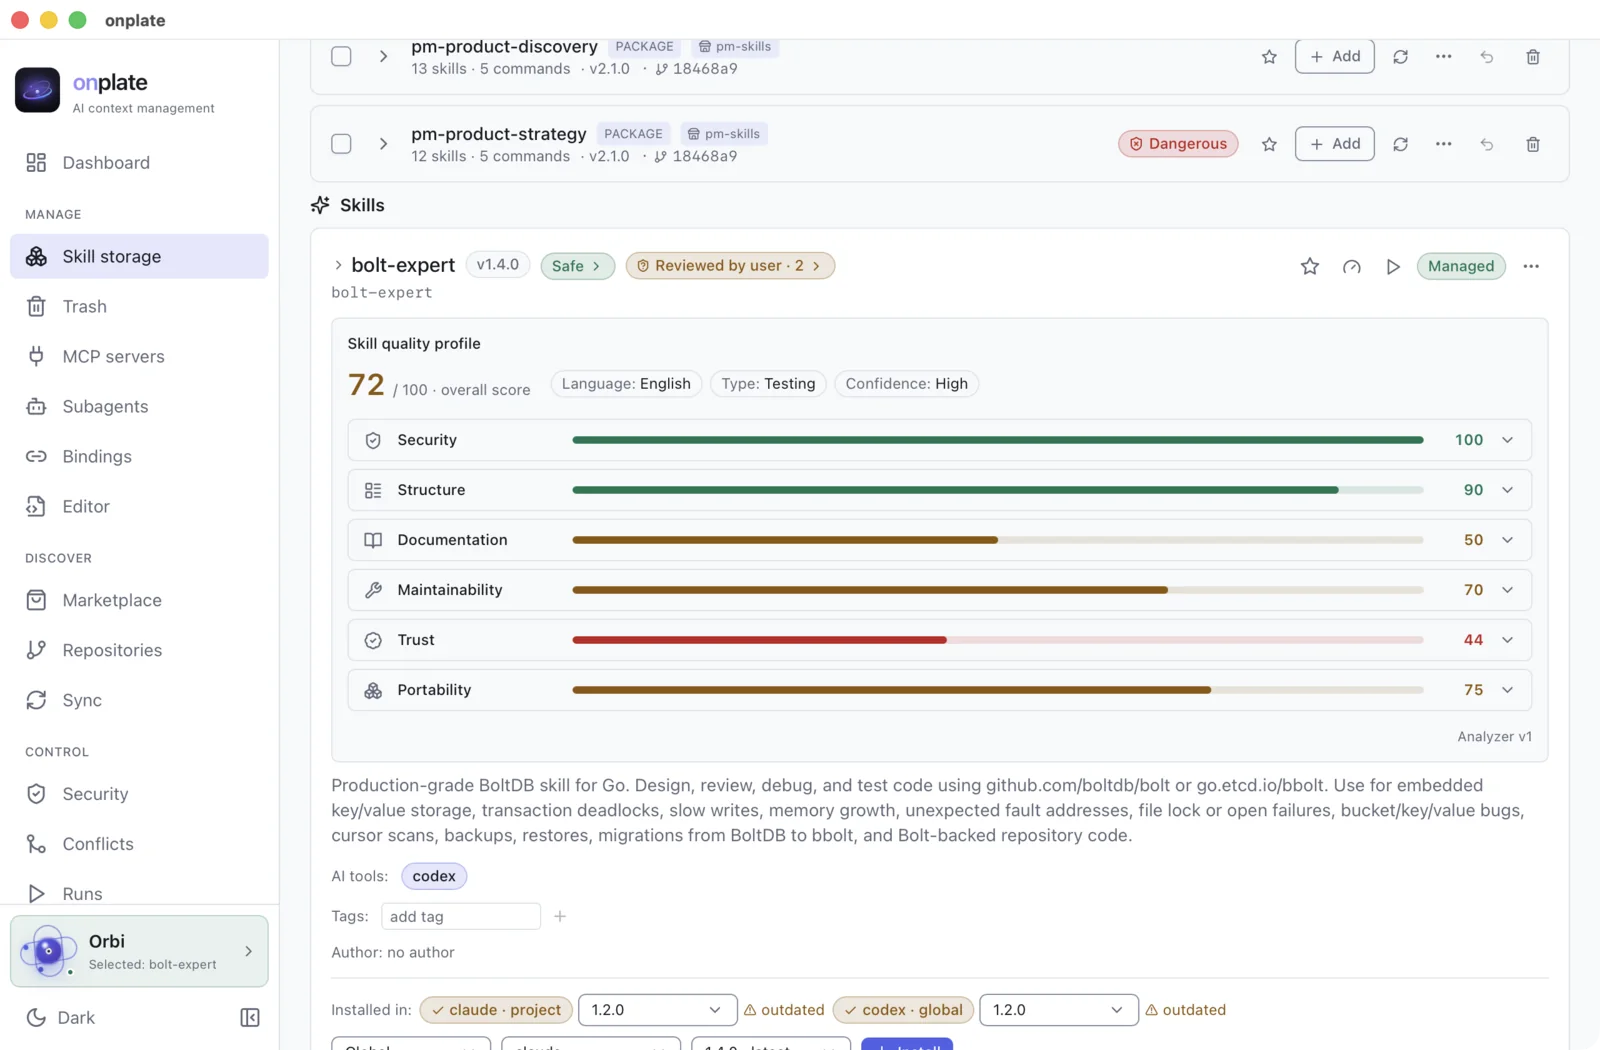Delete pm-product-discovery with trash icon
The width and height of the screenshot is (1600, 1050).
[1532, 57]
